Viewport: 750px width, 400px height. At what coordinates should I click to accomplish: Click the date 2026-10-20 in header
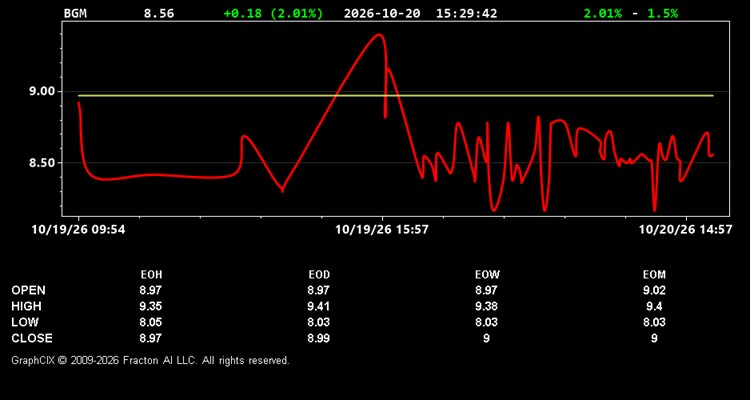[382, 13]
